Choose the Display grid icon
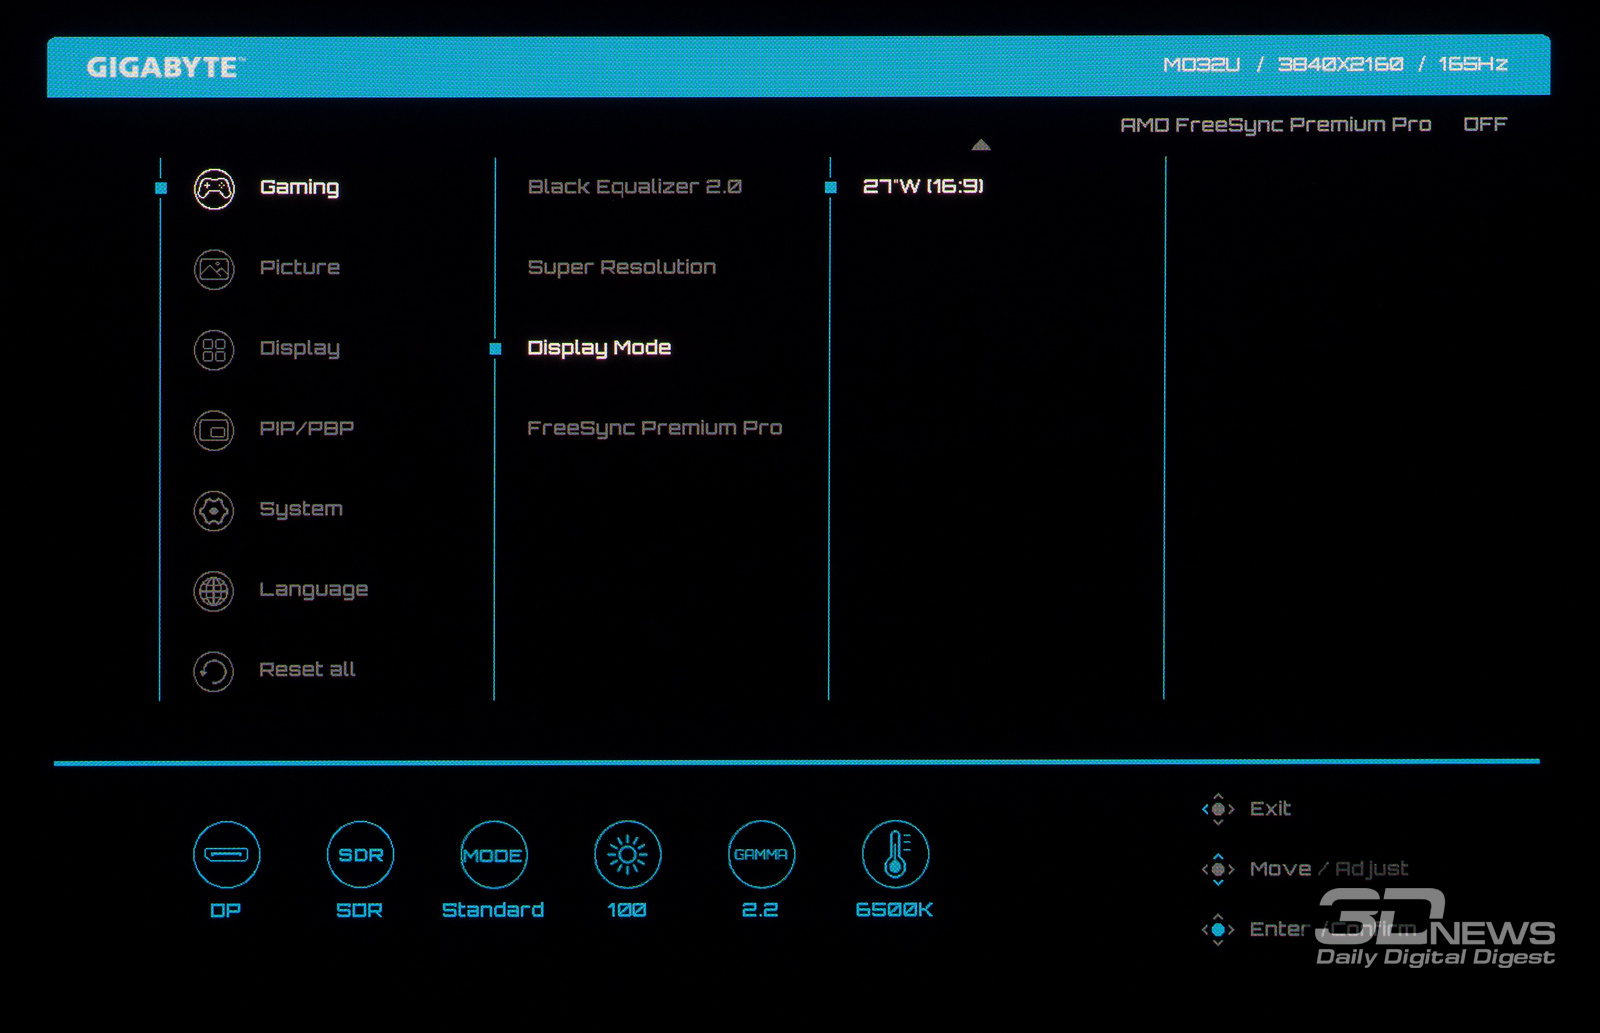Screen dimensions: 1600x1033 pyautogui.click(x=214, y=350)
